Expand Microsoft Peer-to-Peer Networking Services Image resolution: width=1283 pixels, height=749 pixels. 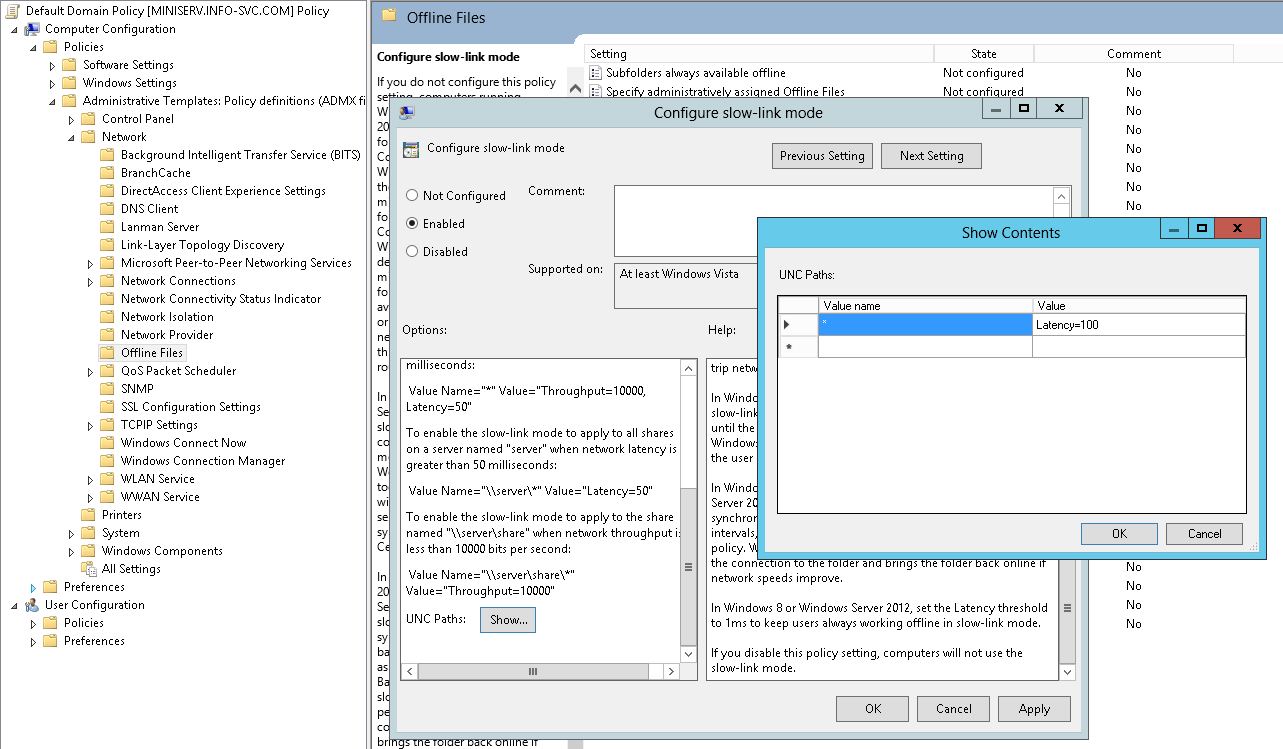[90, 264]
